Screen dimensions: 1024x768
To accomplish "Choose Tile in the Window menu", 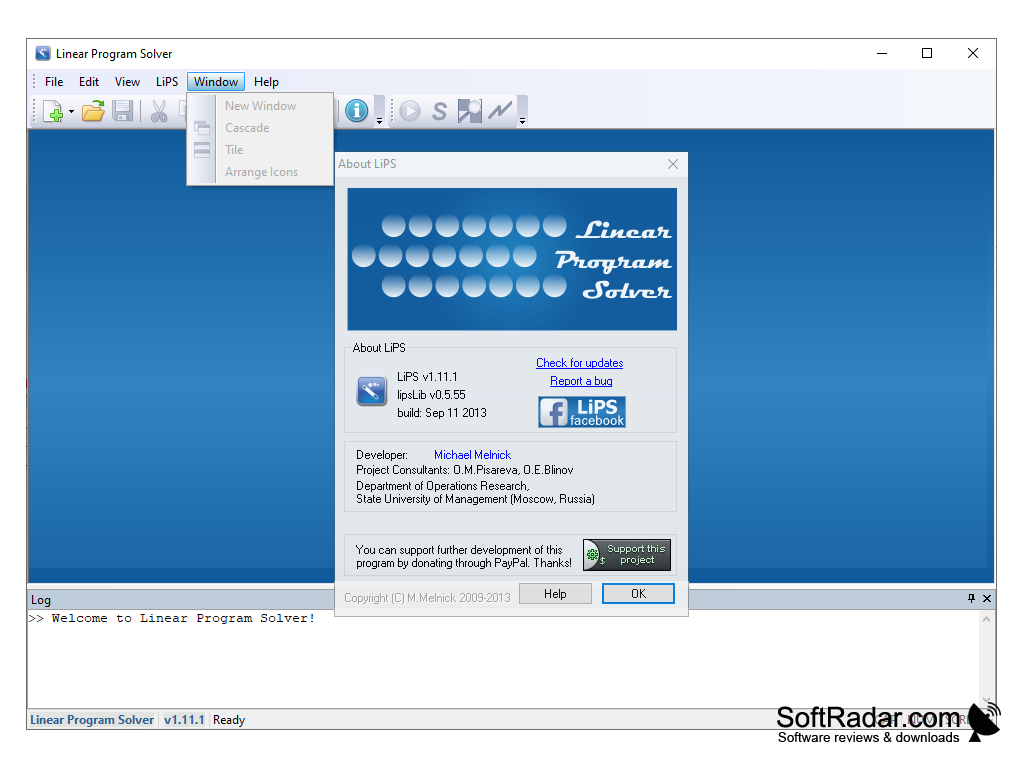I will coord(261,150).
